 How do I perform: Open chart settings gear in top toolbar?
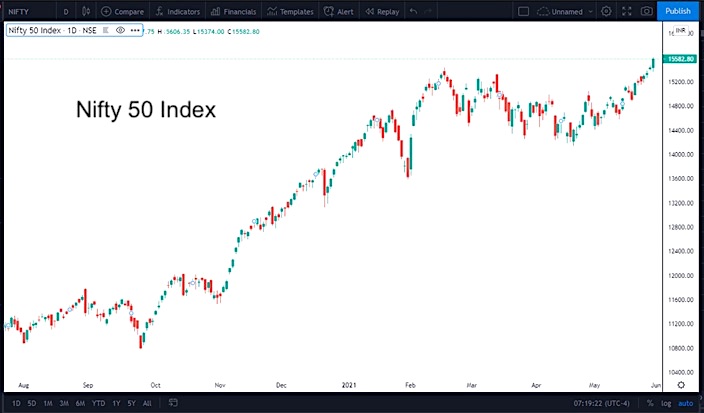(606, 12)
